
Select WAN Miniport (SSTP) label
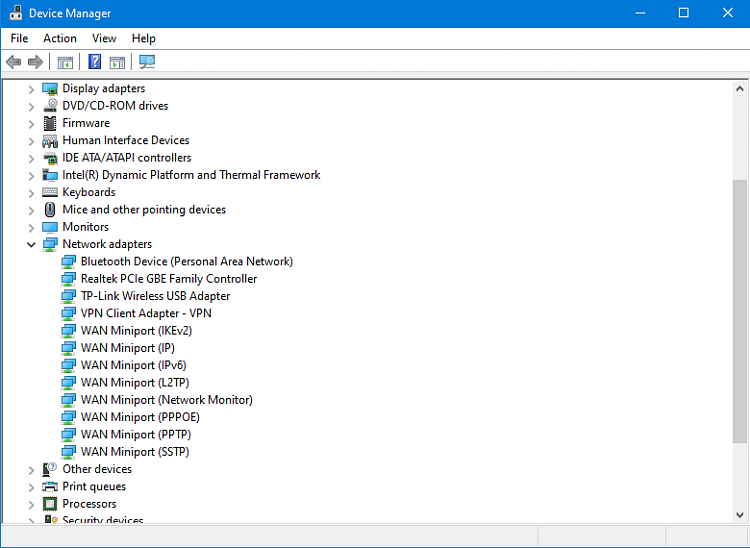point(135,451)
